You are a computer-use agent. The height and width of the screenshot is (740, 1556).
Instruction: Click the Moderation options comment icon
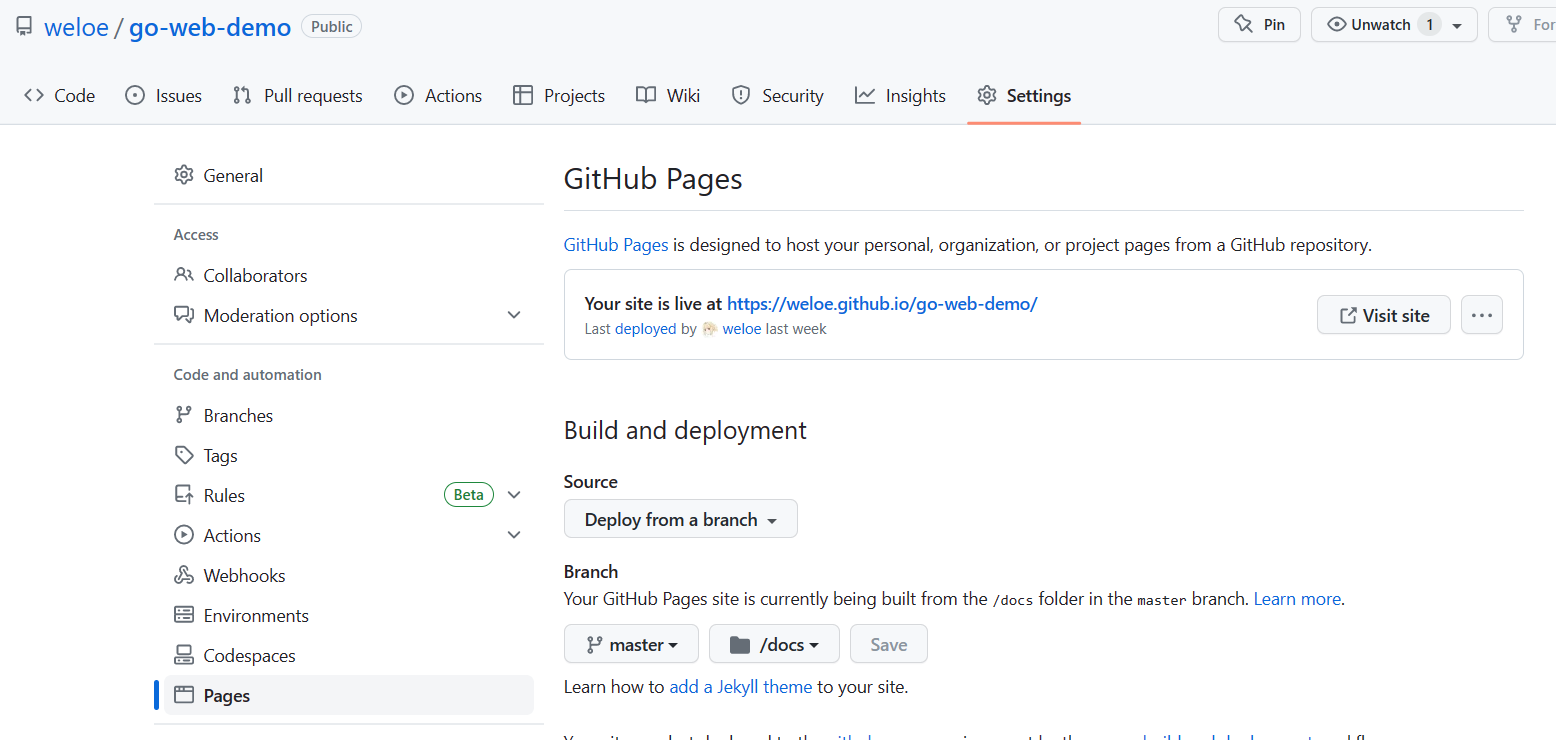click(184, 315)
